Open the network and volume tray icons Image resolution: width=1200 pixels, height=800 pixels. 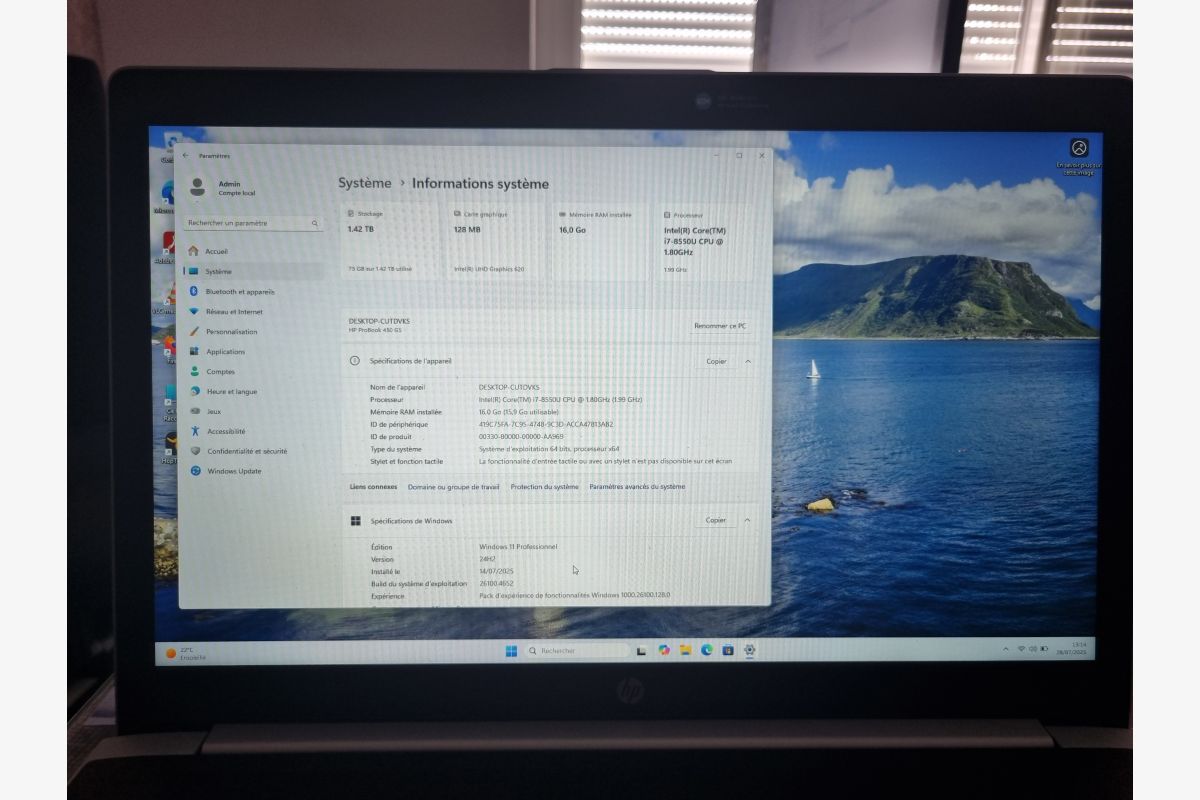click(1035, 649)
